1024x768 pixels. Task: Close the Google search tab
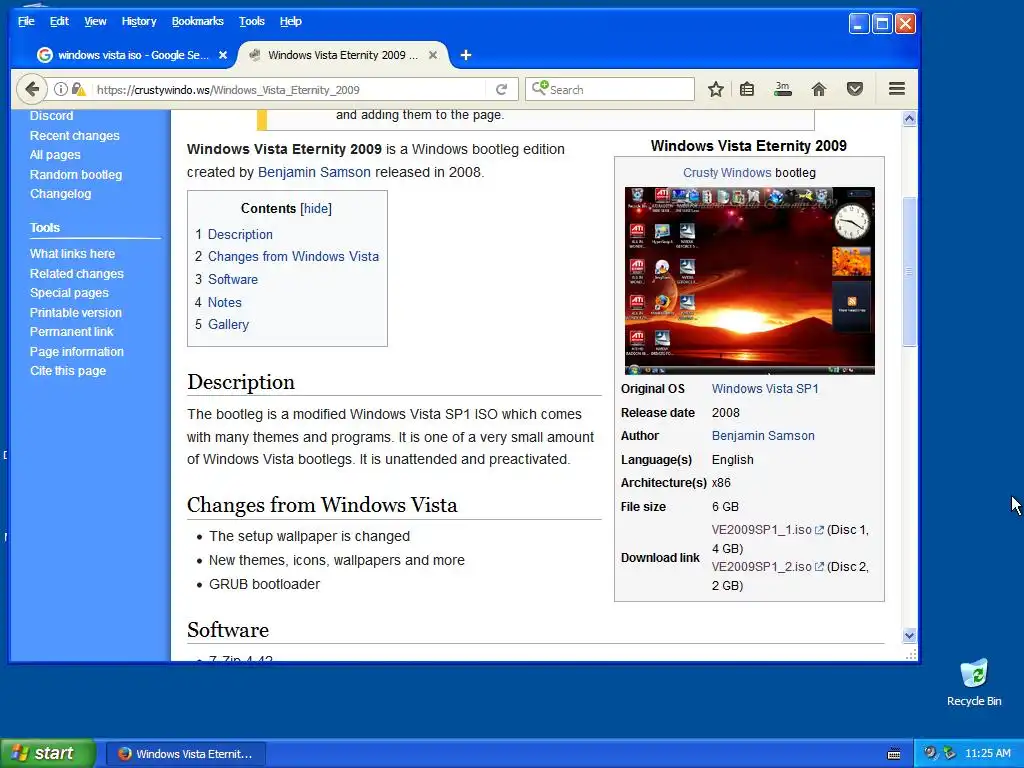(x=223, y=55)
